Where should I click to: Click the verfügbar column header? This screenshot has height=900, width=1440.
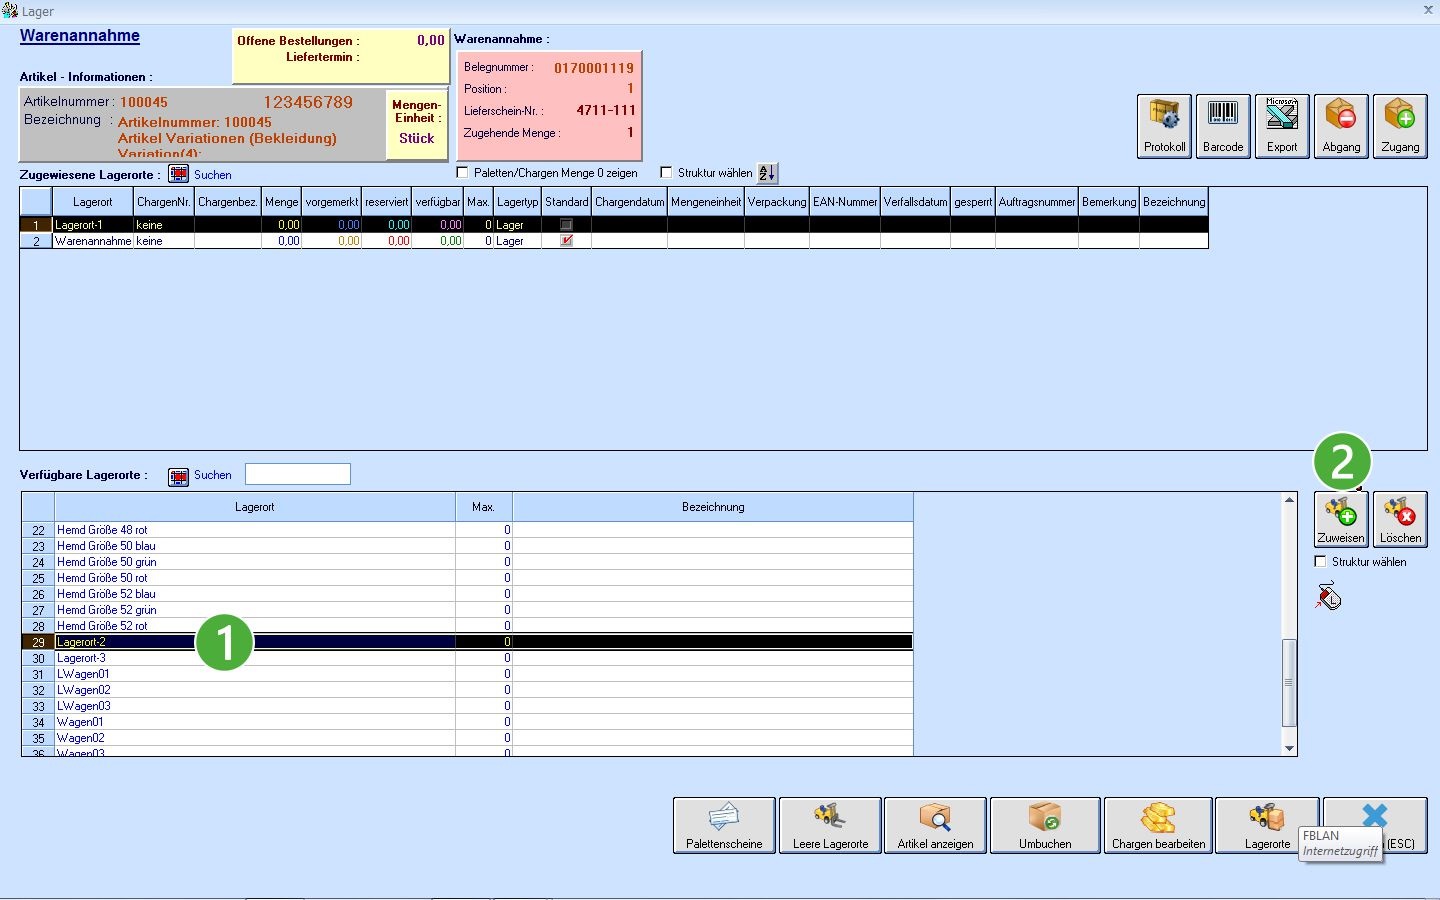(x=438, y=202)
